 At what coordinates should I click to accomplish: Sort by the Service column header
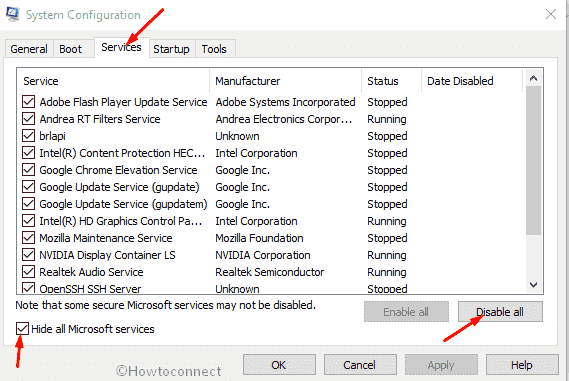click(x=114, y=81)
